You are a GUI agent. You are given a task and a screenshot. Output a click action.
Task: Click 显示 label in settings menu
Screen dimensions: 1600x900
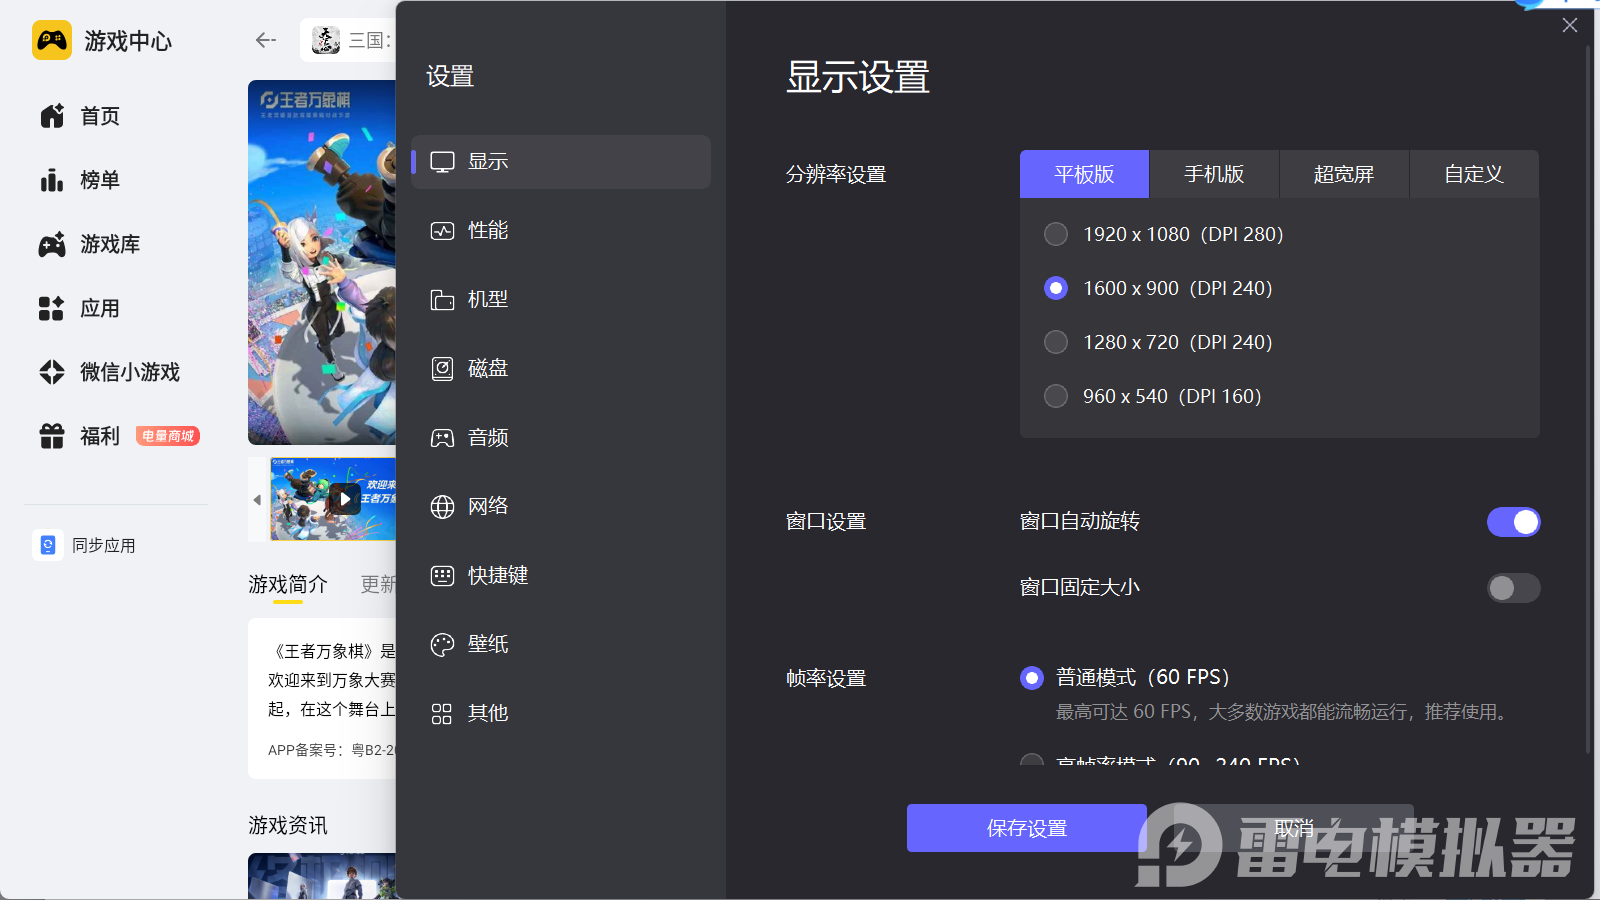tap(488, 162)
